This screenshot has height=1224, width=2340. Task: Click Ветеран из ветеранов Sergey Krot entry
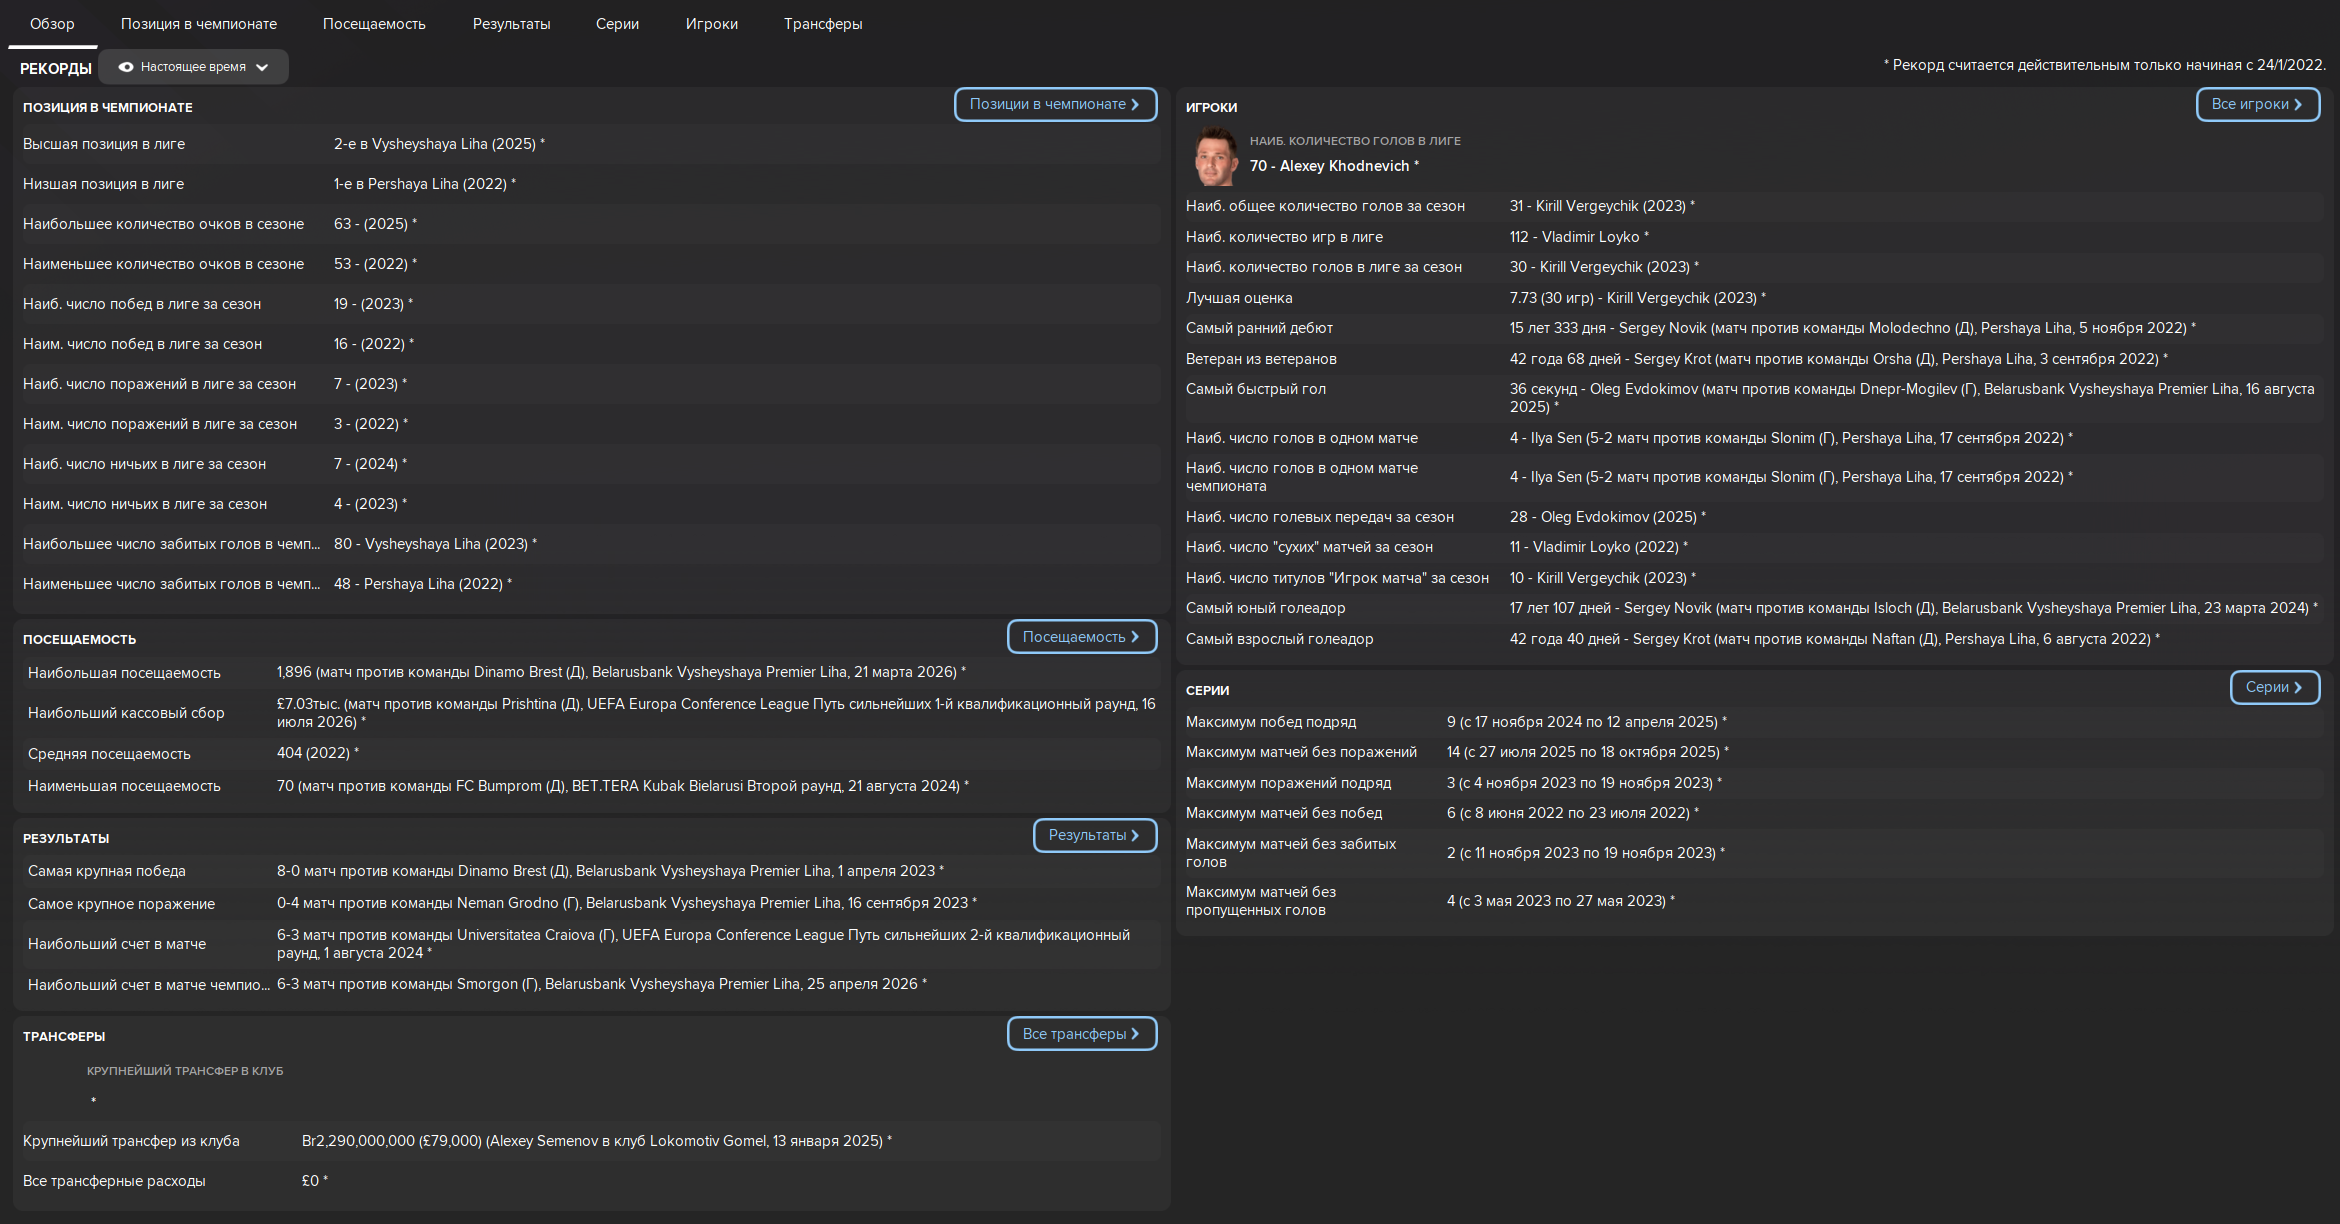tap(1838, 359)
